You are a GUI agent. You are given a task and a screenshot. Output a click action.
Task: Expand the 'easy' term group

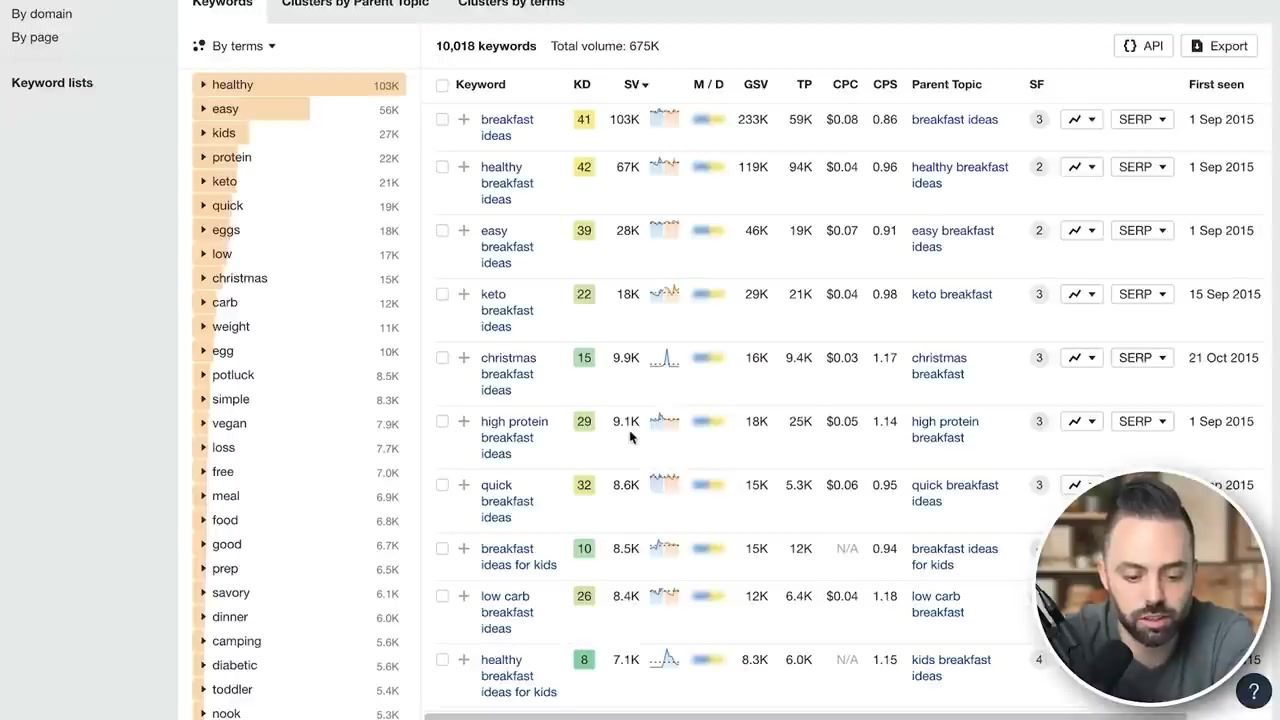click(x=203, y=109)
